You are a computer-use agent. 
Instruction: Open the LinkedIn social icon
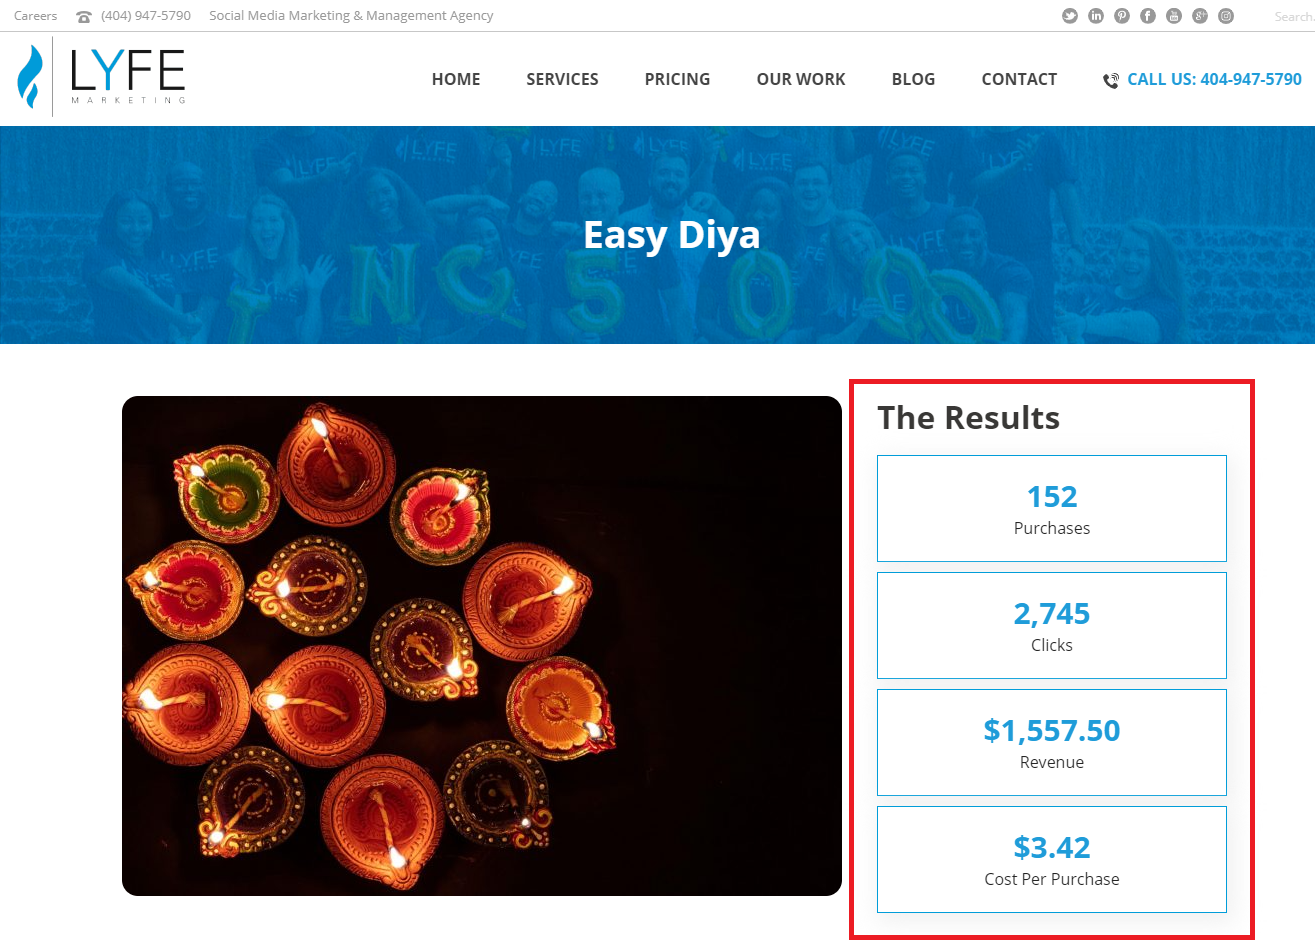pyautogui.click(x=1096, y=16)
